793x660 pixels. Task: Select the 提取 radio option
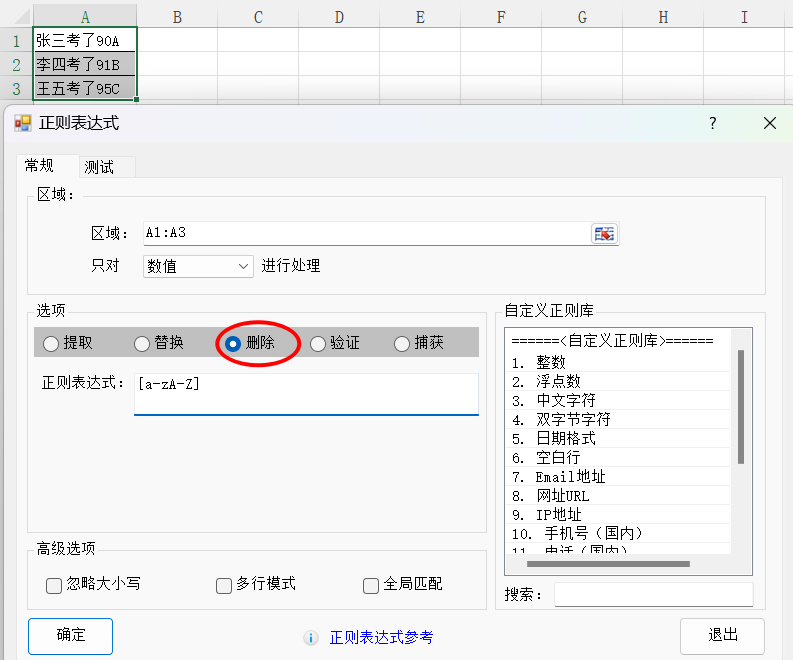(51, 344)
